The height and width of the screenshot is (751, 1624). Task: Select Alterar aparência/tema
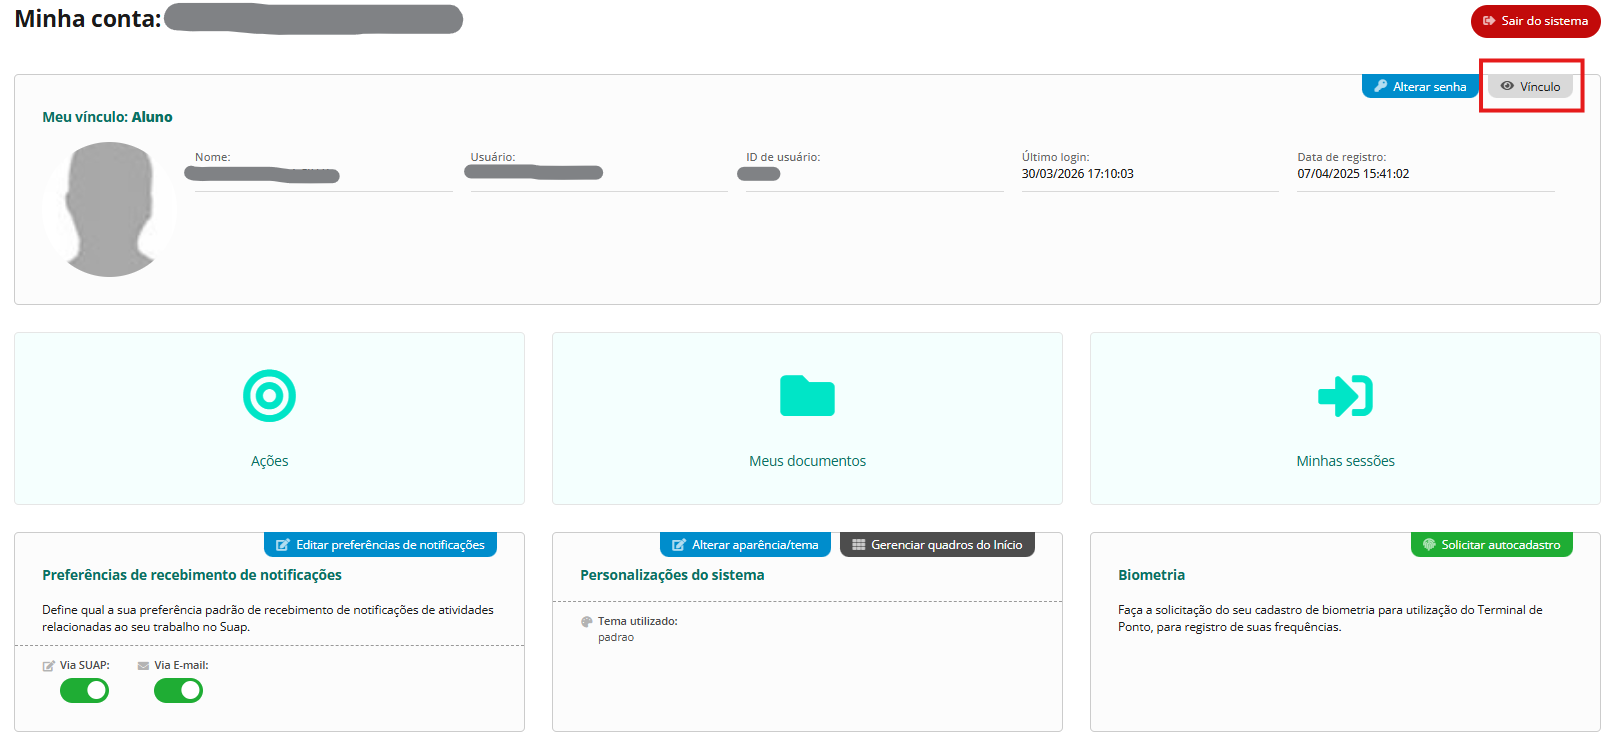[x=745, y=545]
